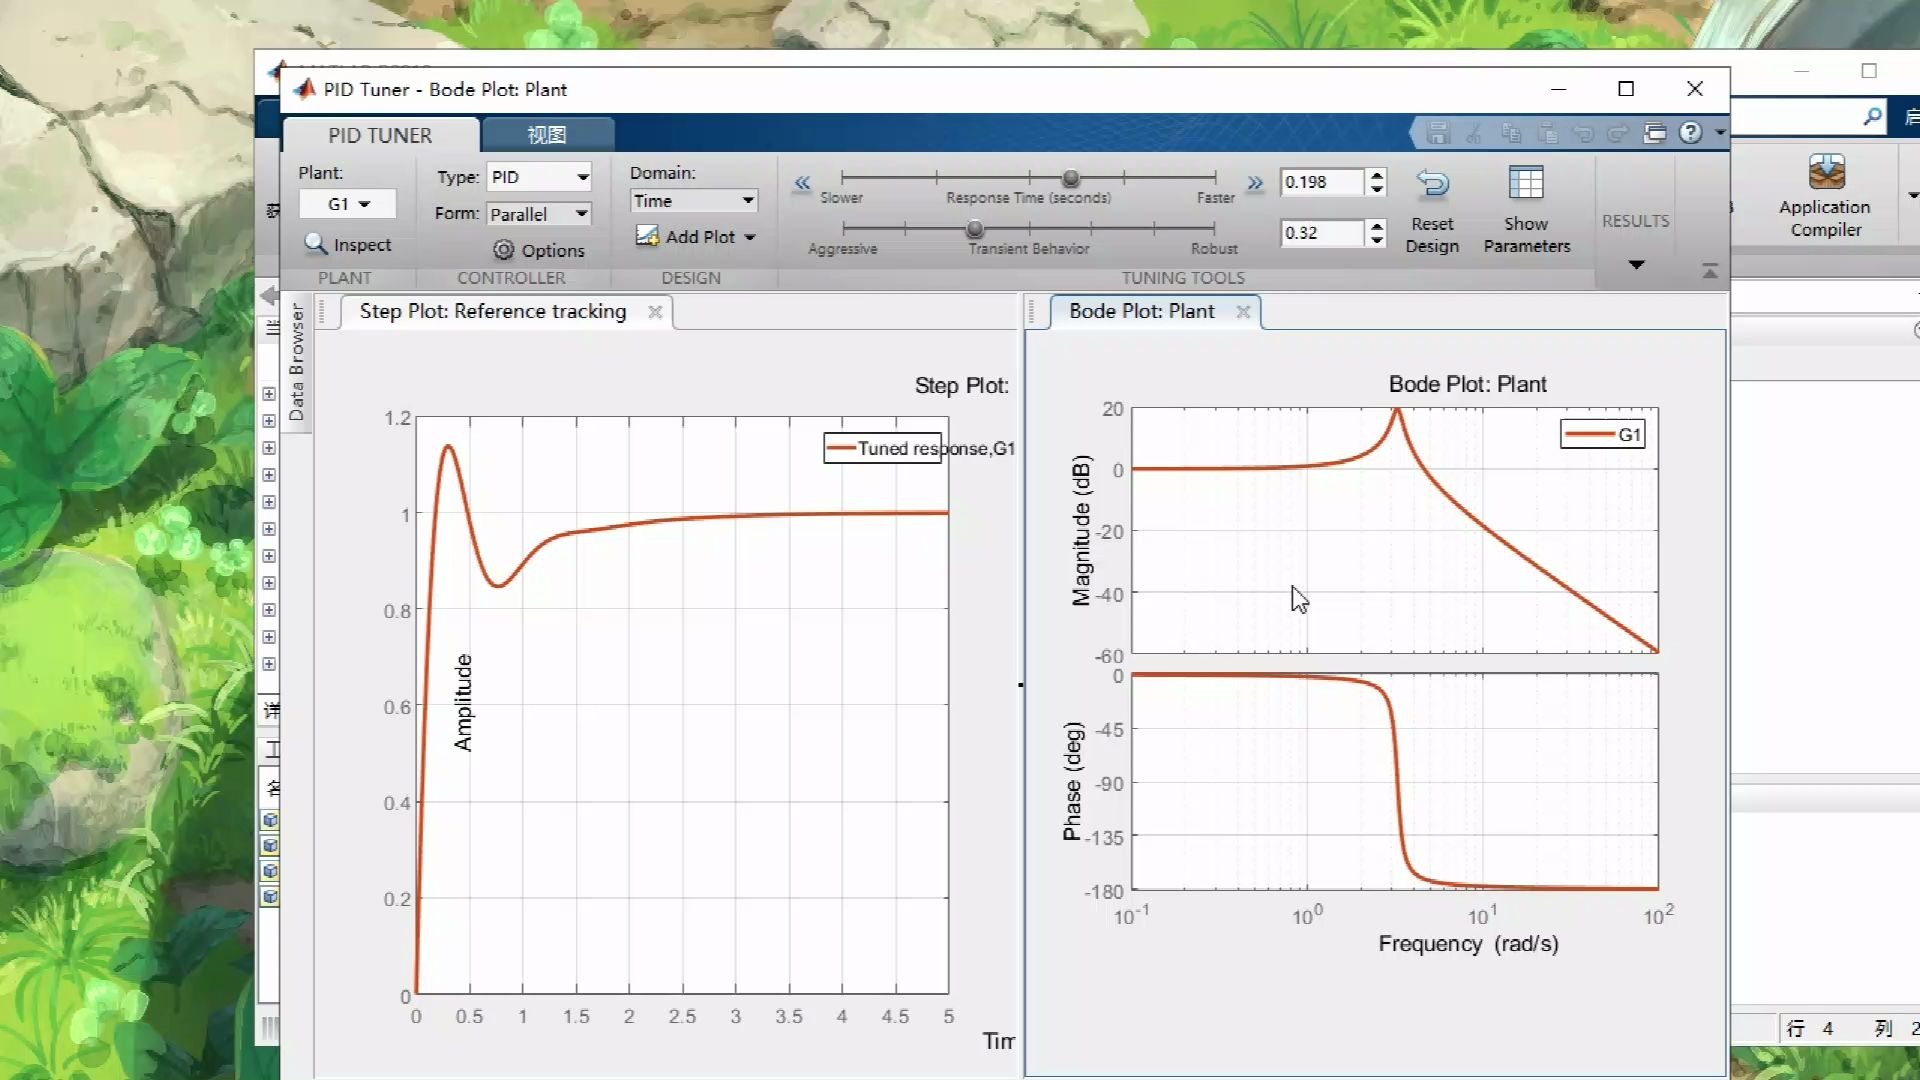1920x1080 pixels.
Task: Close the Bode Plot: Plant tab
Action: click(1243, 311)
